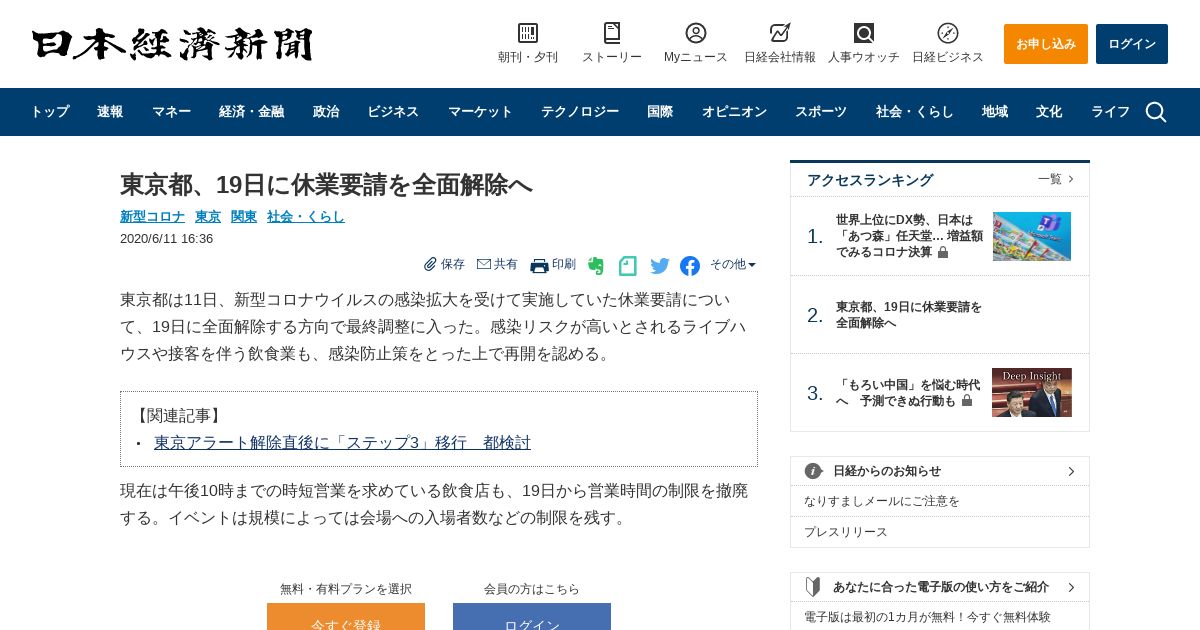The height and width of the screenshot is (630, 1200).
Task: Click the info icon beside 日経からのお知らせ
Action: point(813,471)
